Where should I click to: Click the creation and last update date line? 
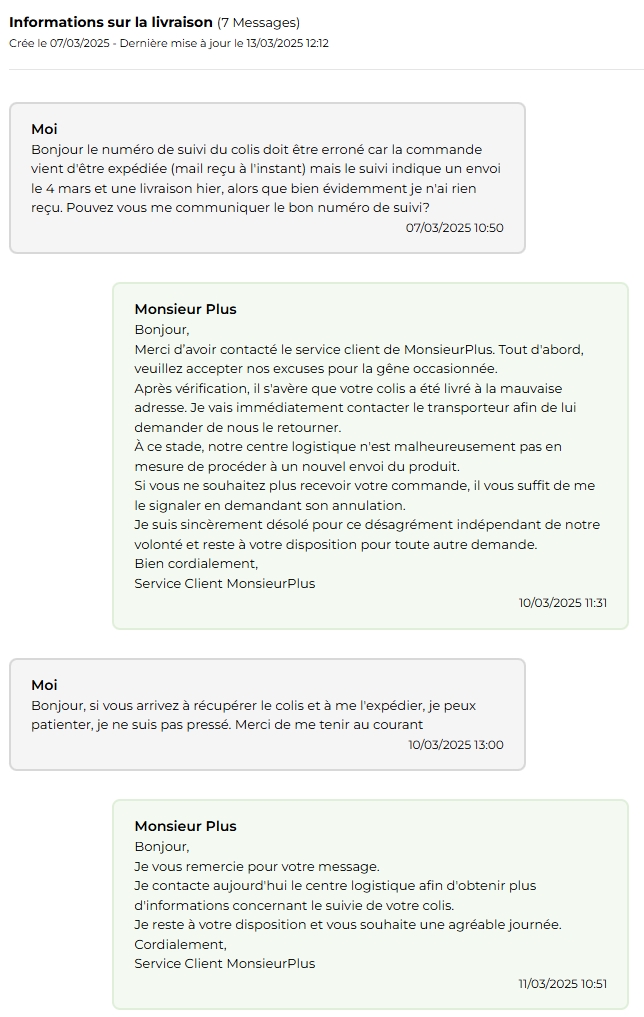[169, 43]
